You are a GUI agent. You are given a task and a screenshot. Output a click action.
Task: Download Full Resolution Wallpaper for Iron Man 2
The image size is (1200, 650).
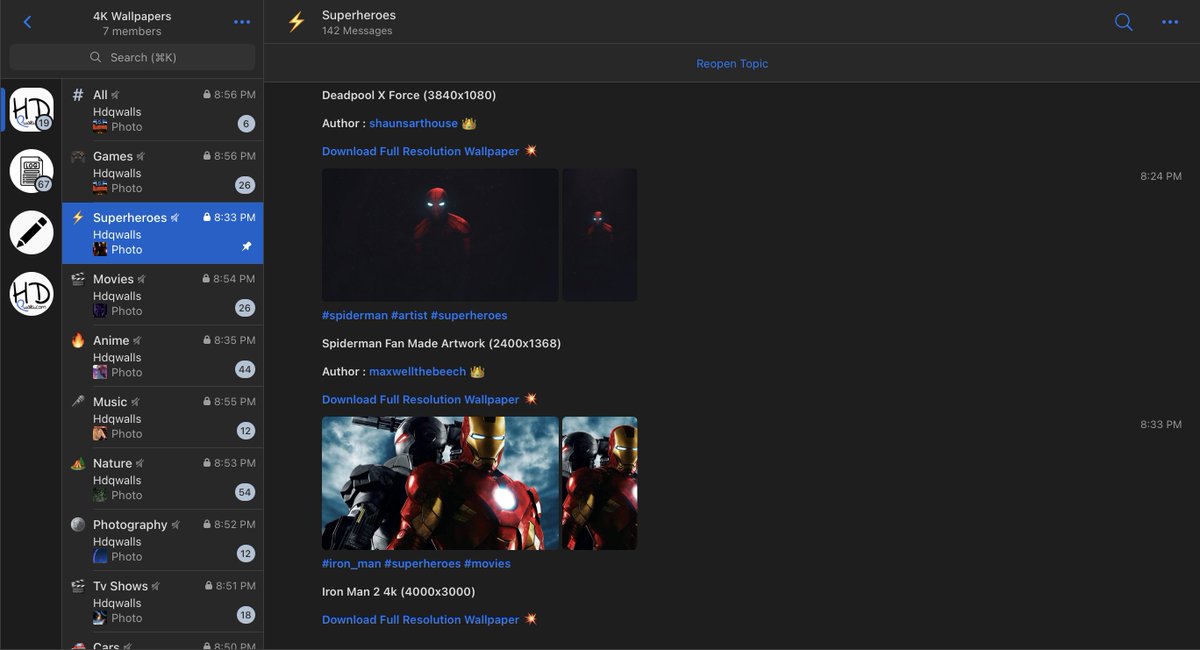click(421, 619)
